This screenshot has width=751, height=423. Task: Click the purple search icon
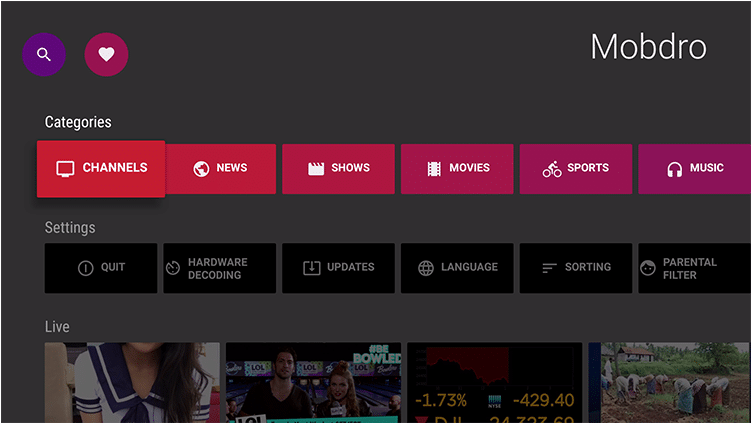point(43,55)
